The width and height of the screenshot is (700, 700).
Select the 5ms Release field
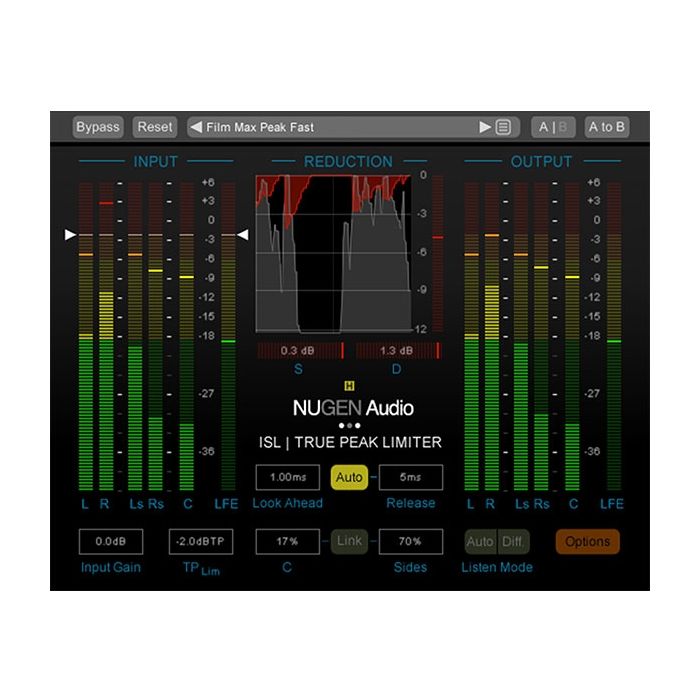tap(411, 477)
